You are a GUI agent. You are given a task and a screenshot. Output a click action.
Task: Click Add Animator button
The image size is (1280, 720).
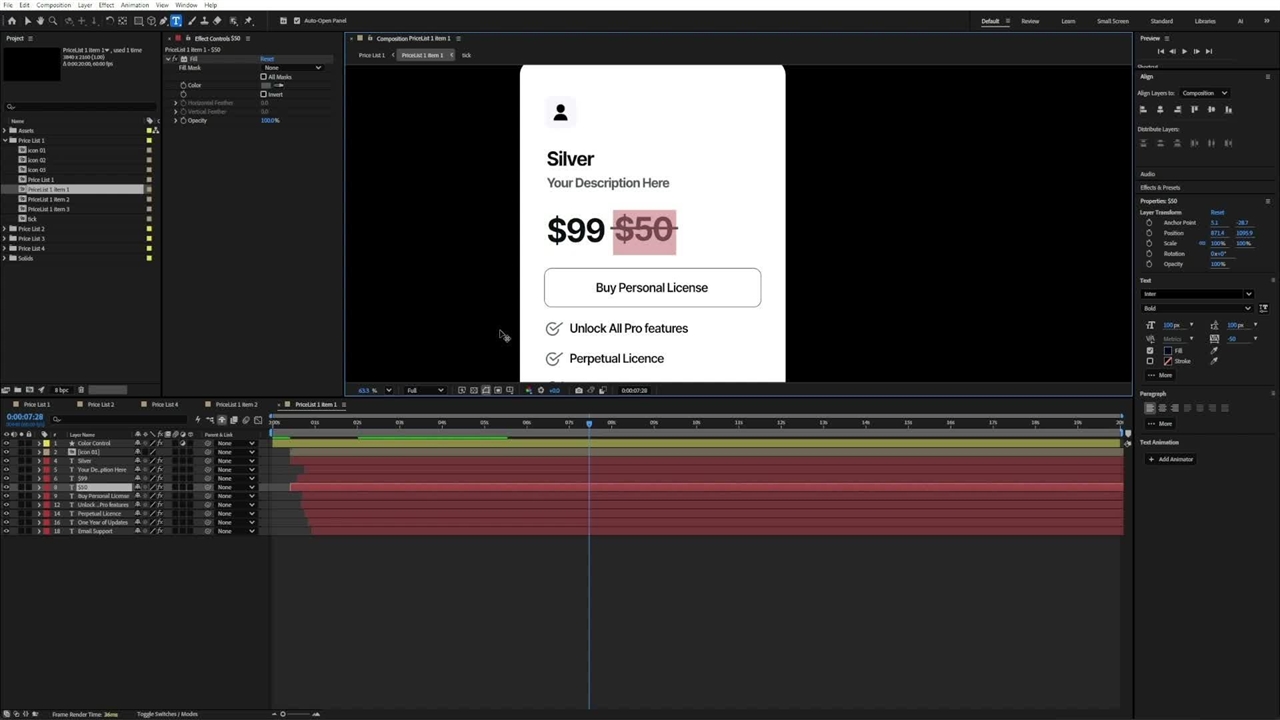[x=1171, y=459]
